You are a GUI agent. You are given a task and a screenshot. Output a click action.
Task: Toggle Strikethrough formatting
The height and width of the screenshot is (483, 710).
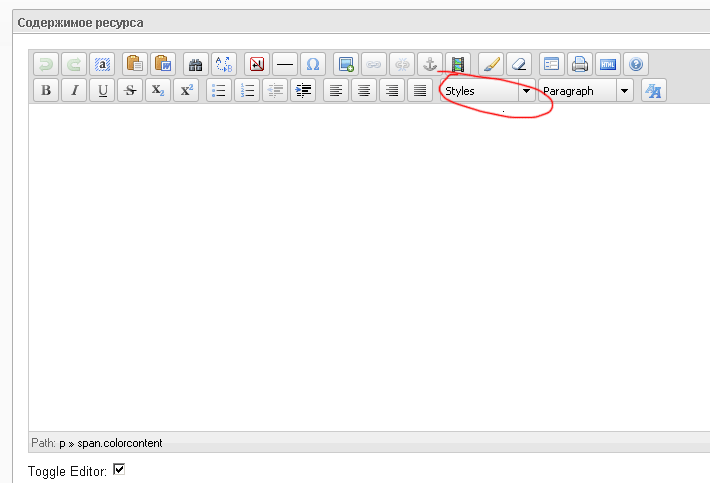[130, 90]
